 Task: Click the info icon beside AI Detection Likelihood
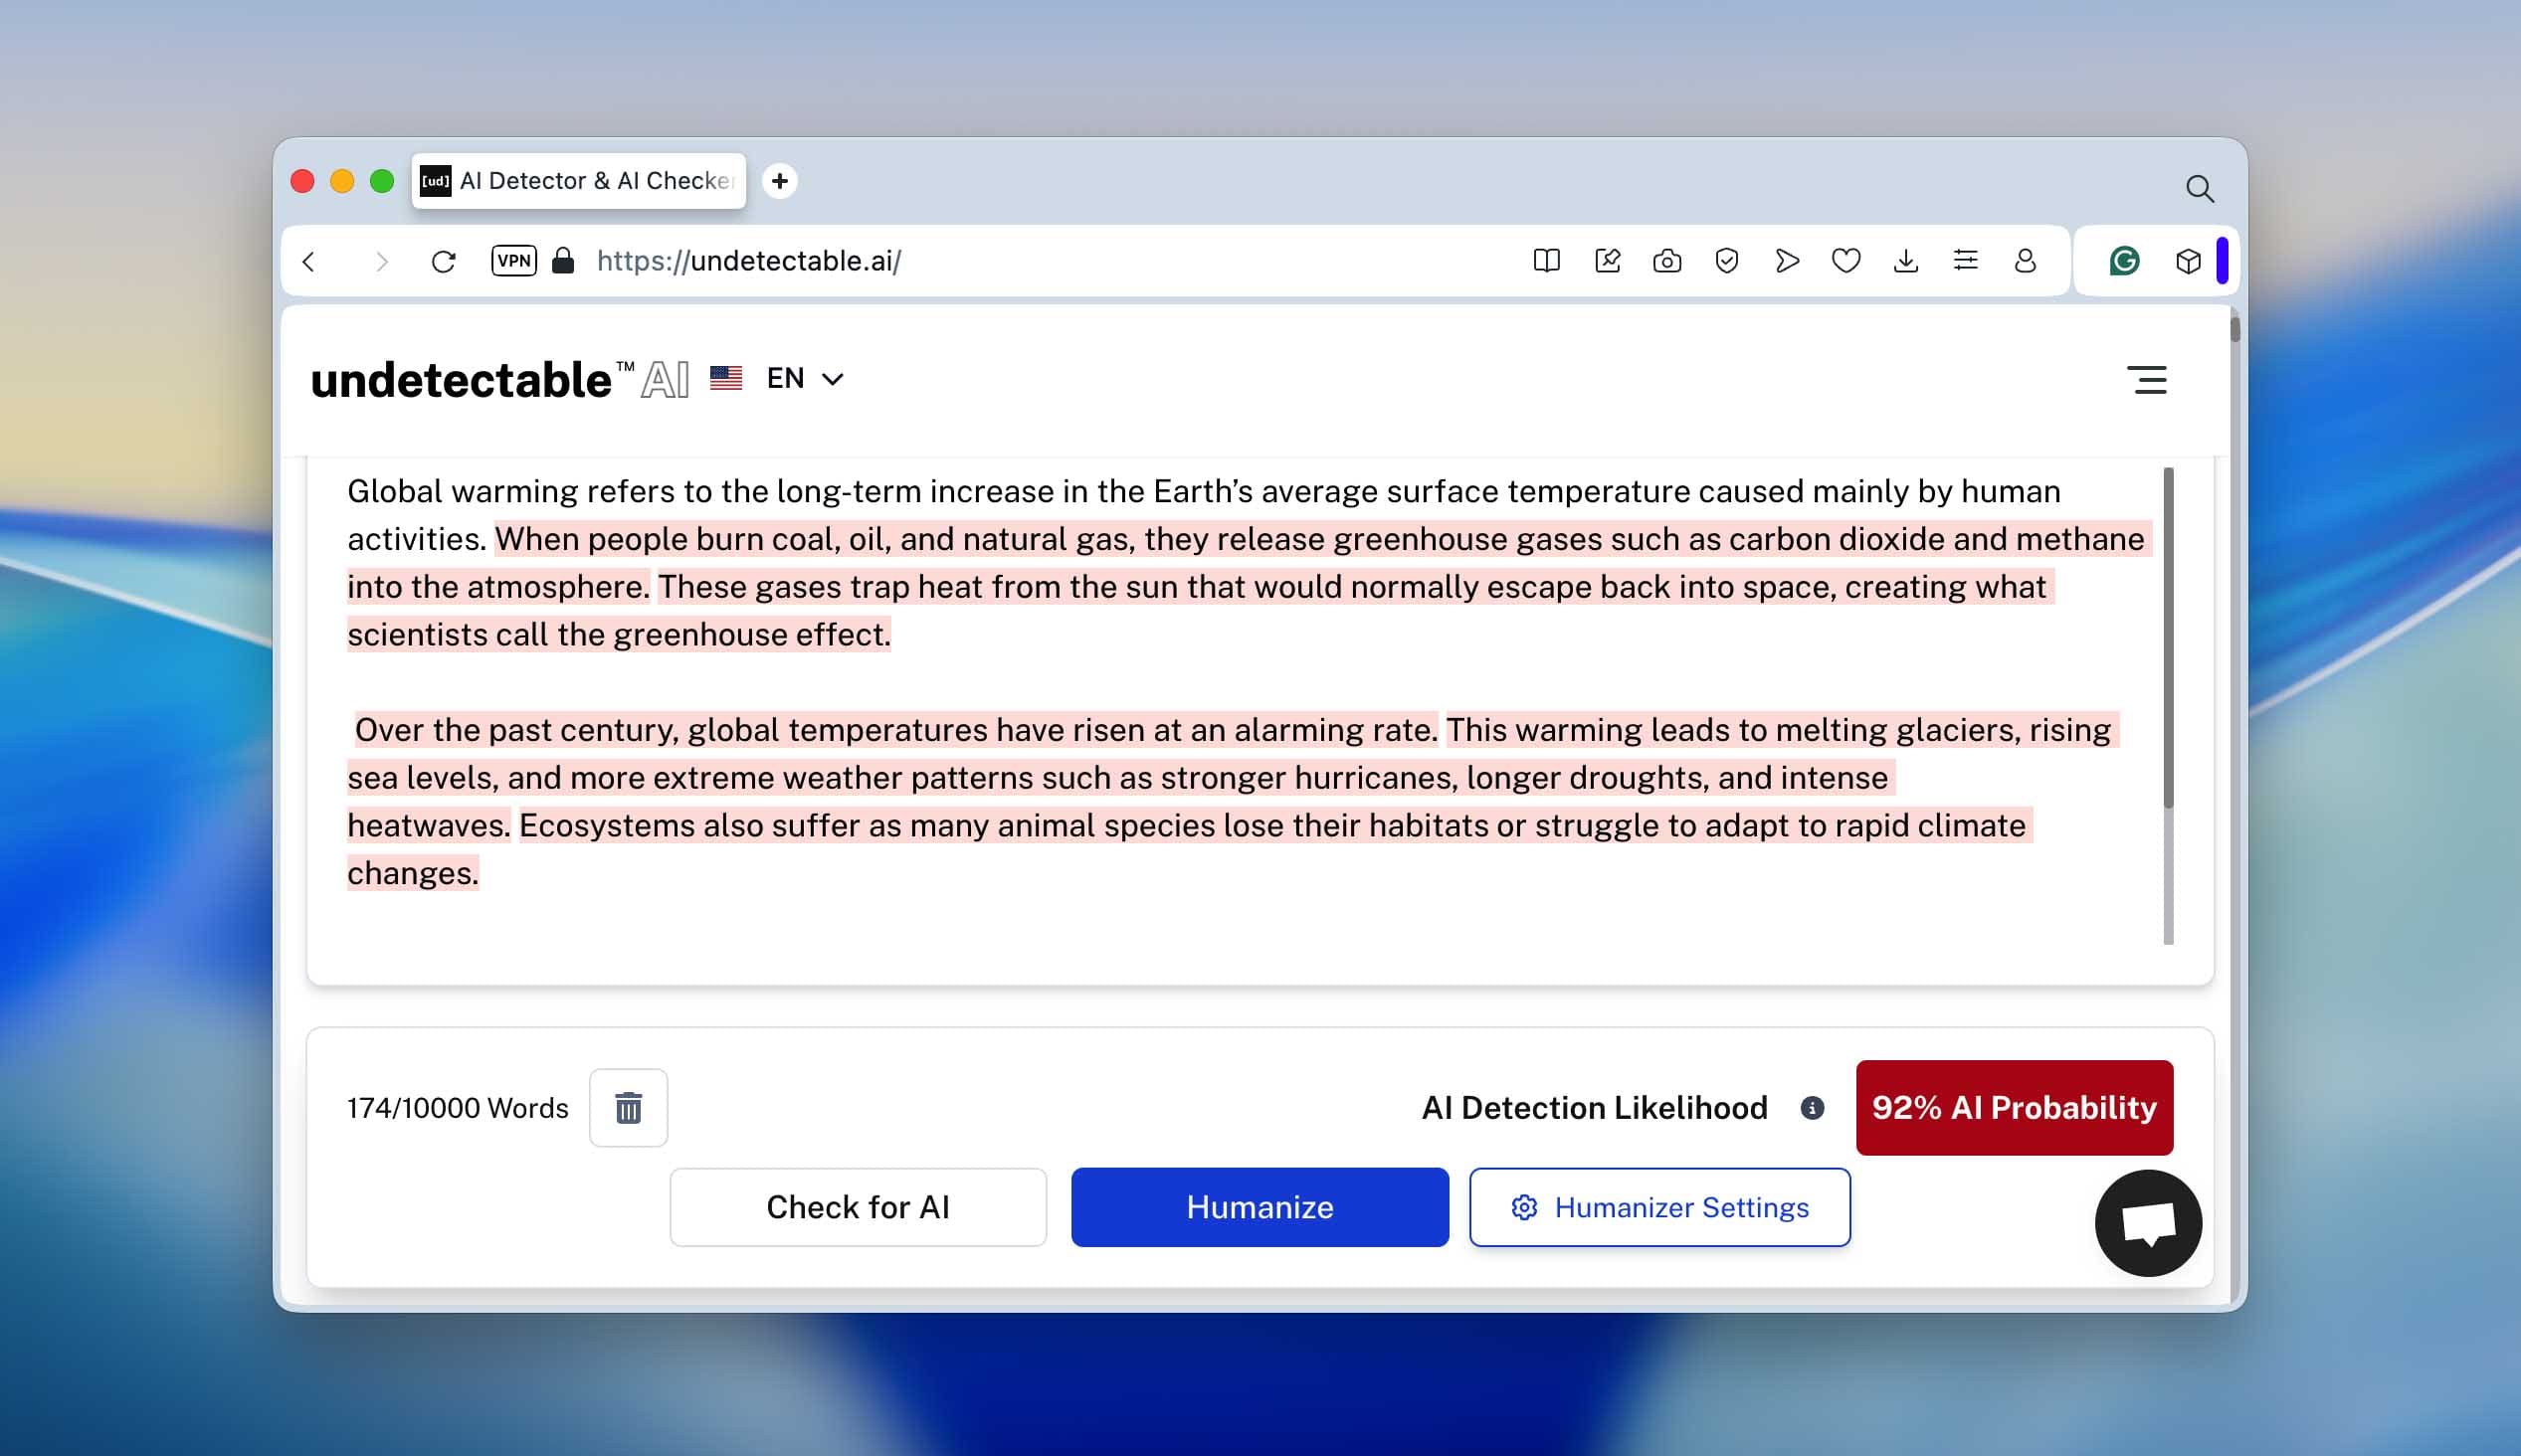1812,1107
